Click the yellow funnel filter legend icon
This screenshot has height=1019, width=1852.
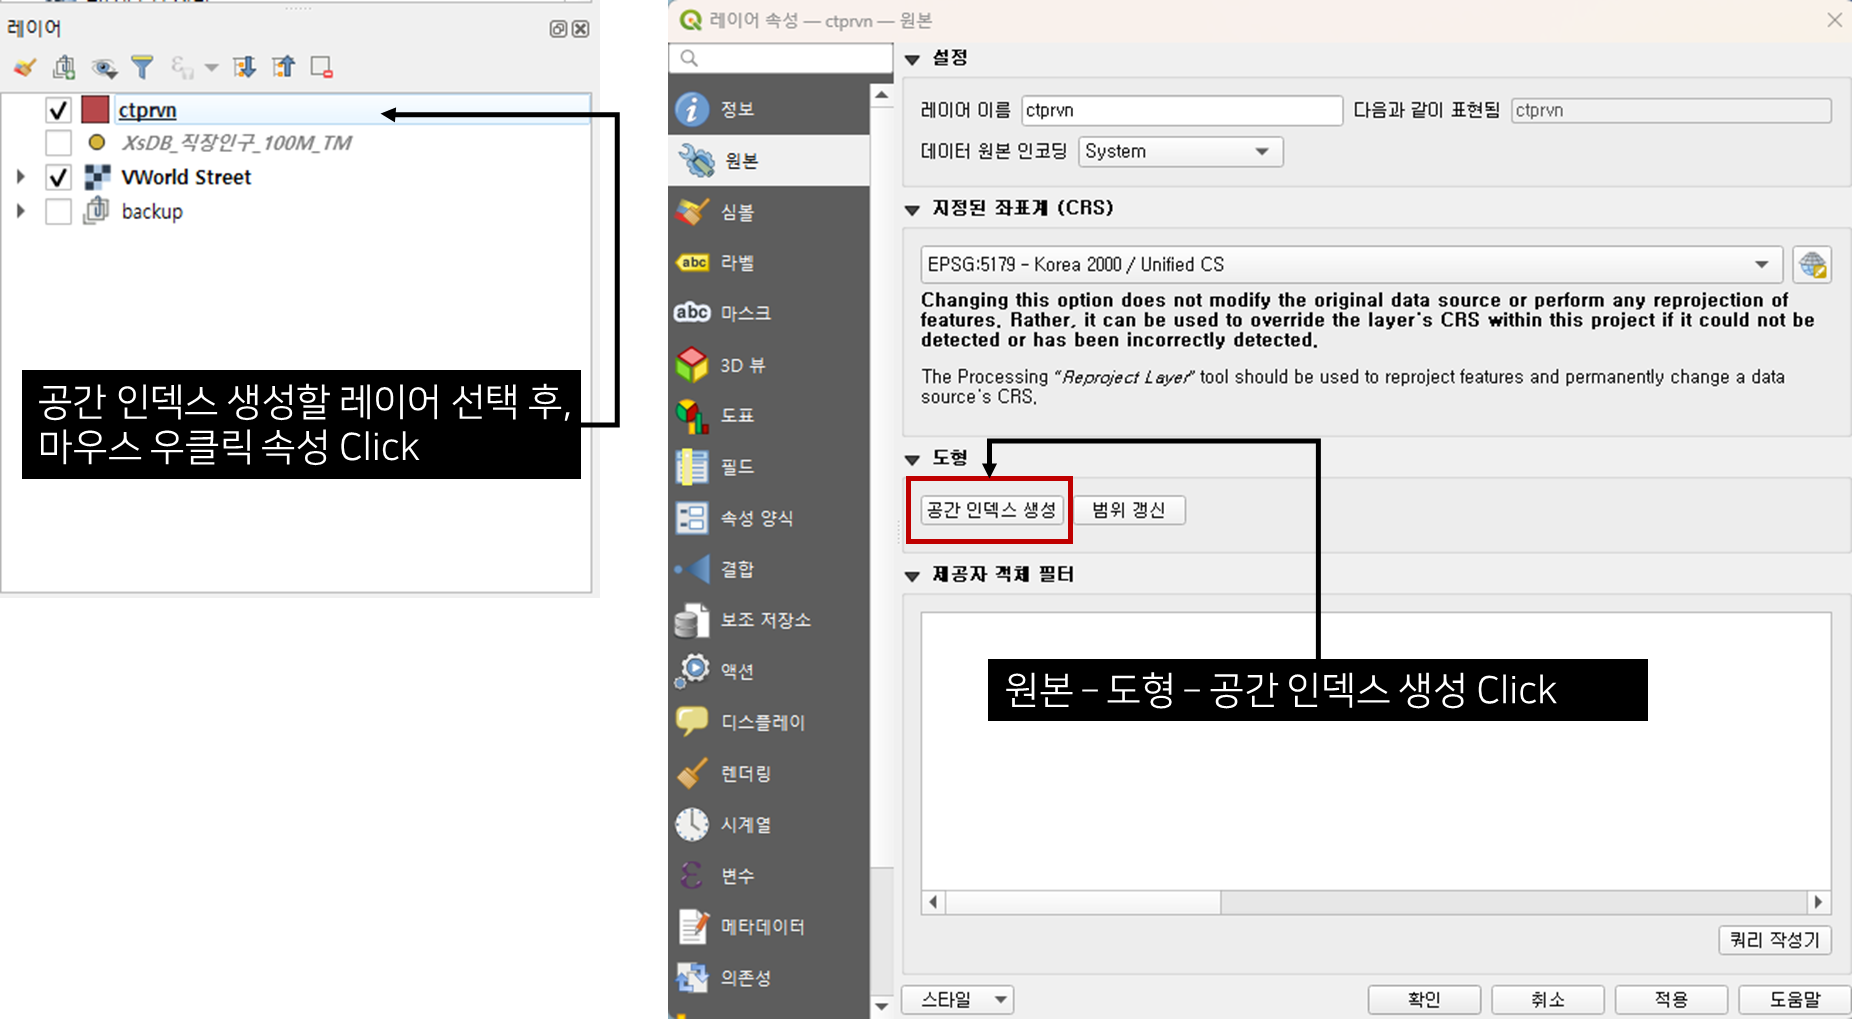[x=143, y=67]
